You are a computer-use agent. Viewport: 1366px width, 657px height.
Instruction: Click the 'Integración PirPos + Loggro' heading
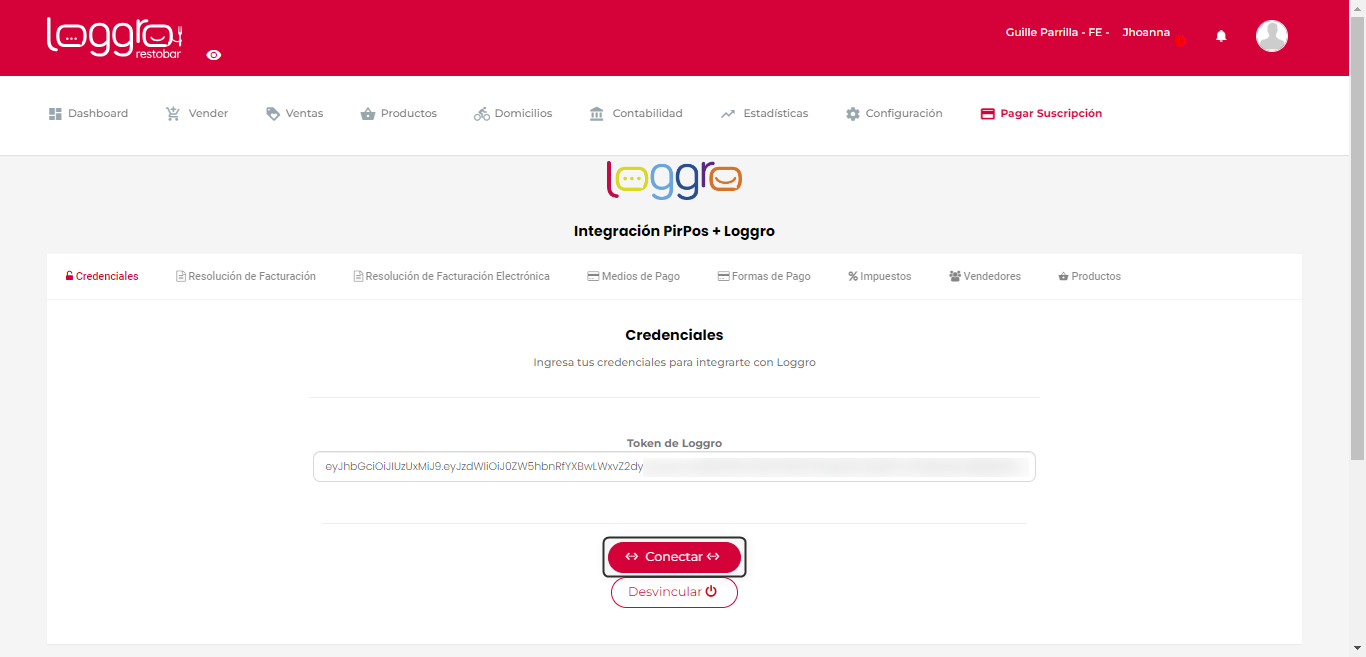tap(674, 231)
